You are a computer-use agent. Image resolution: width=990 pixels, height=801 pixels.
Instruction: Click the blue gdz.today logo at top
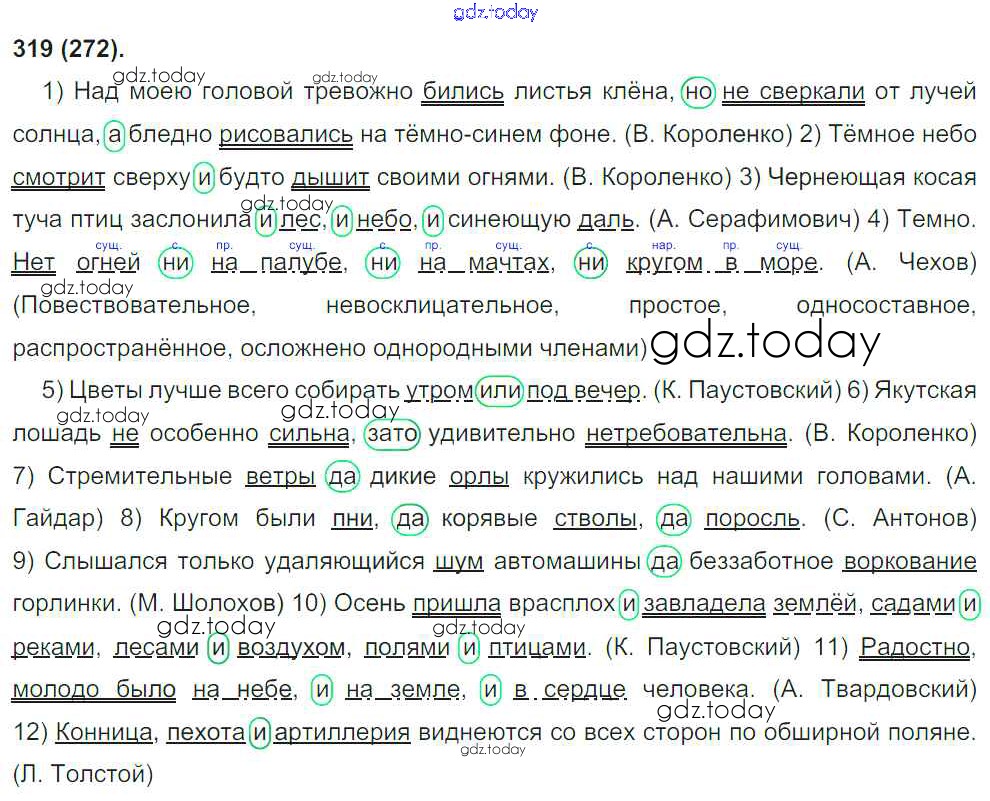tap(495, 12)
